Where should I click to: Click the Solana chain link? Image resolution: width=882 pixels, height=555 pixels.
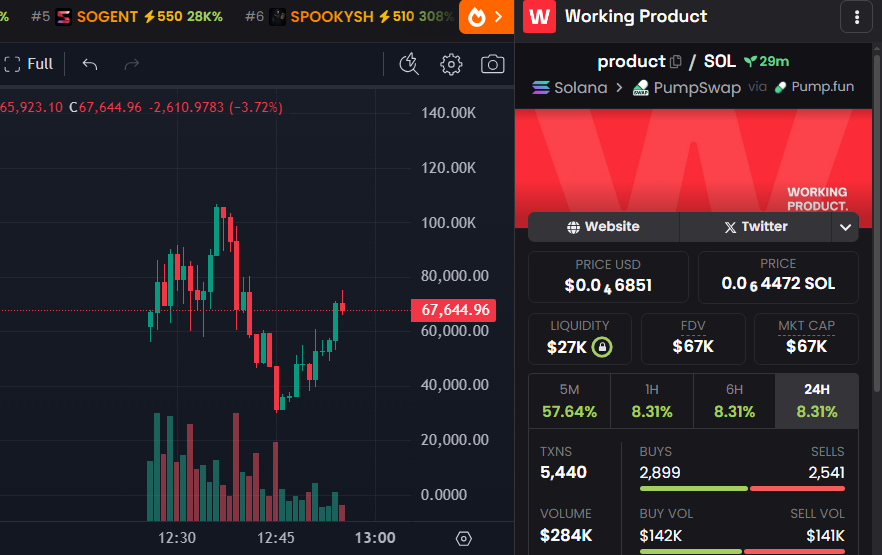click(570, 88)
